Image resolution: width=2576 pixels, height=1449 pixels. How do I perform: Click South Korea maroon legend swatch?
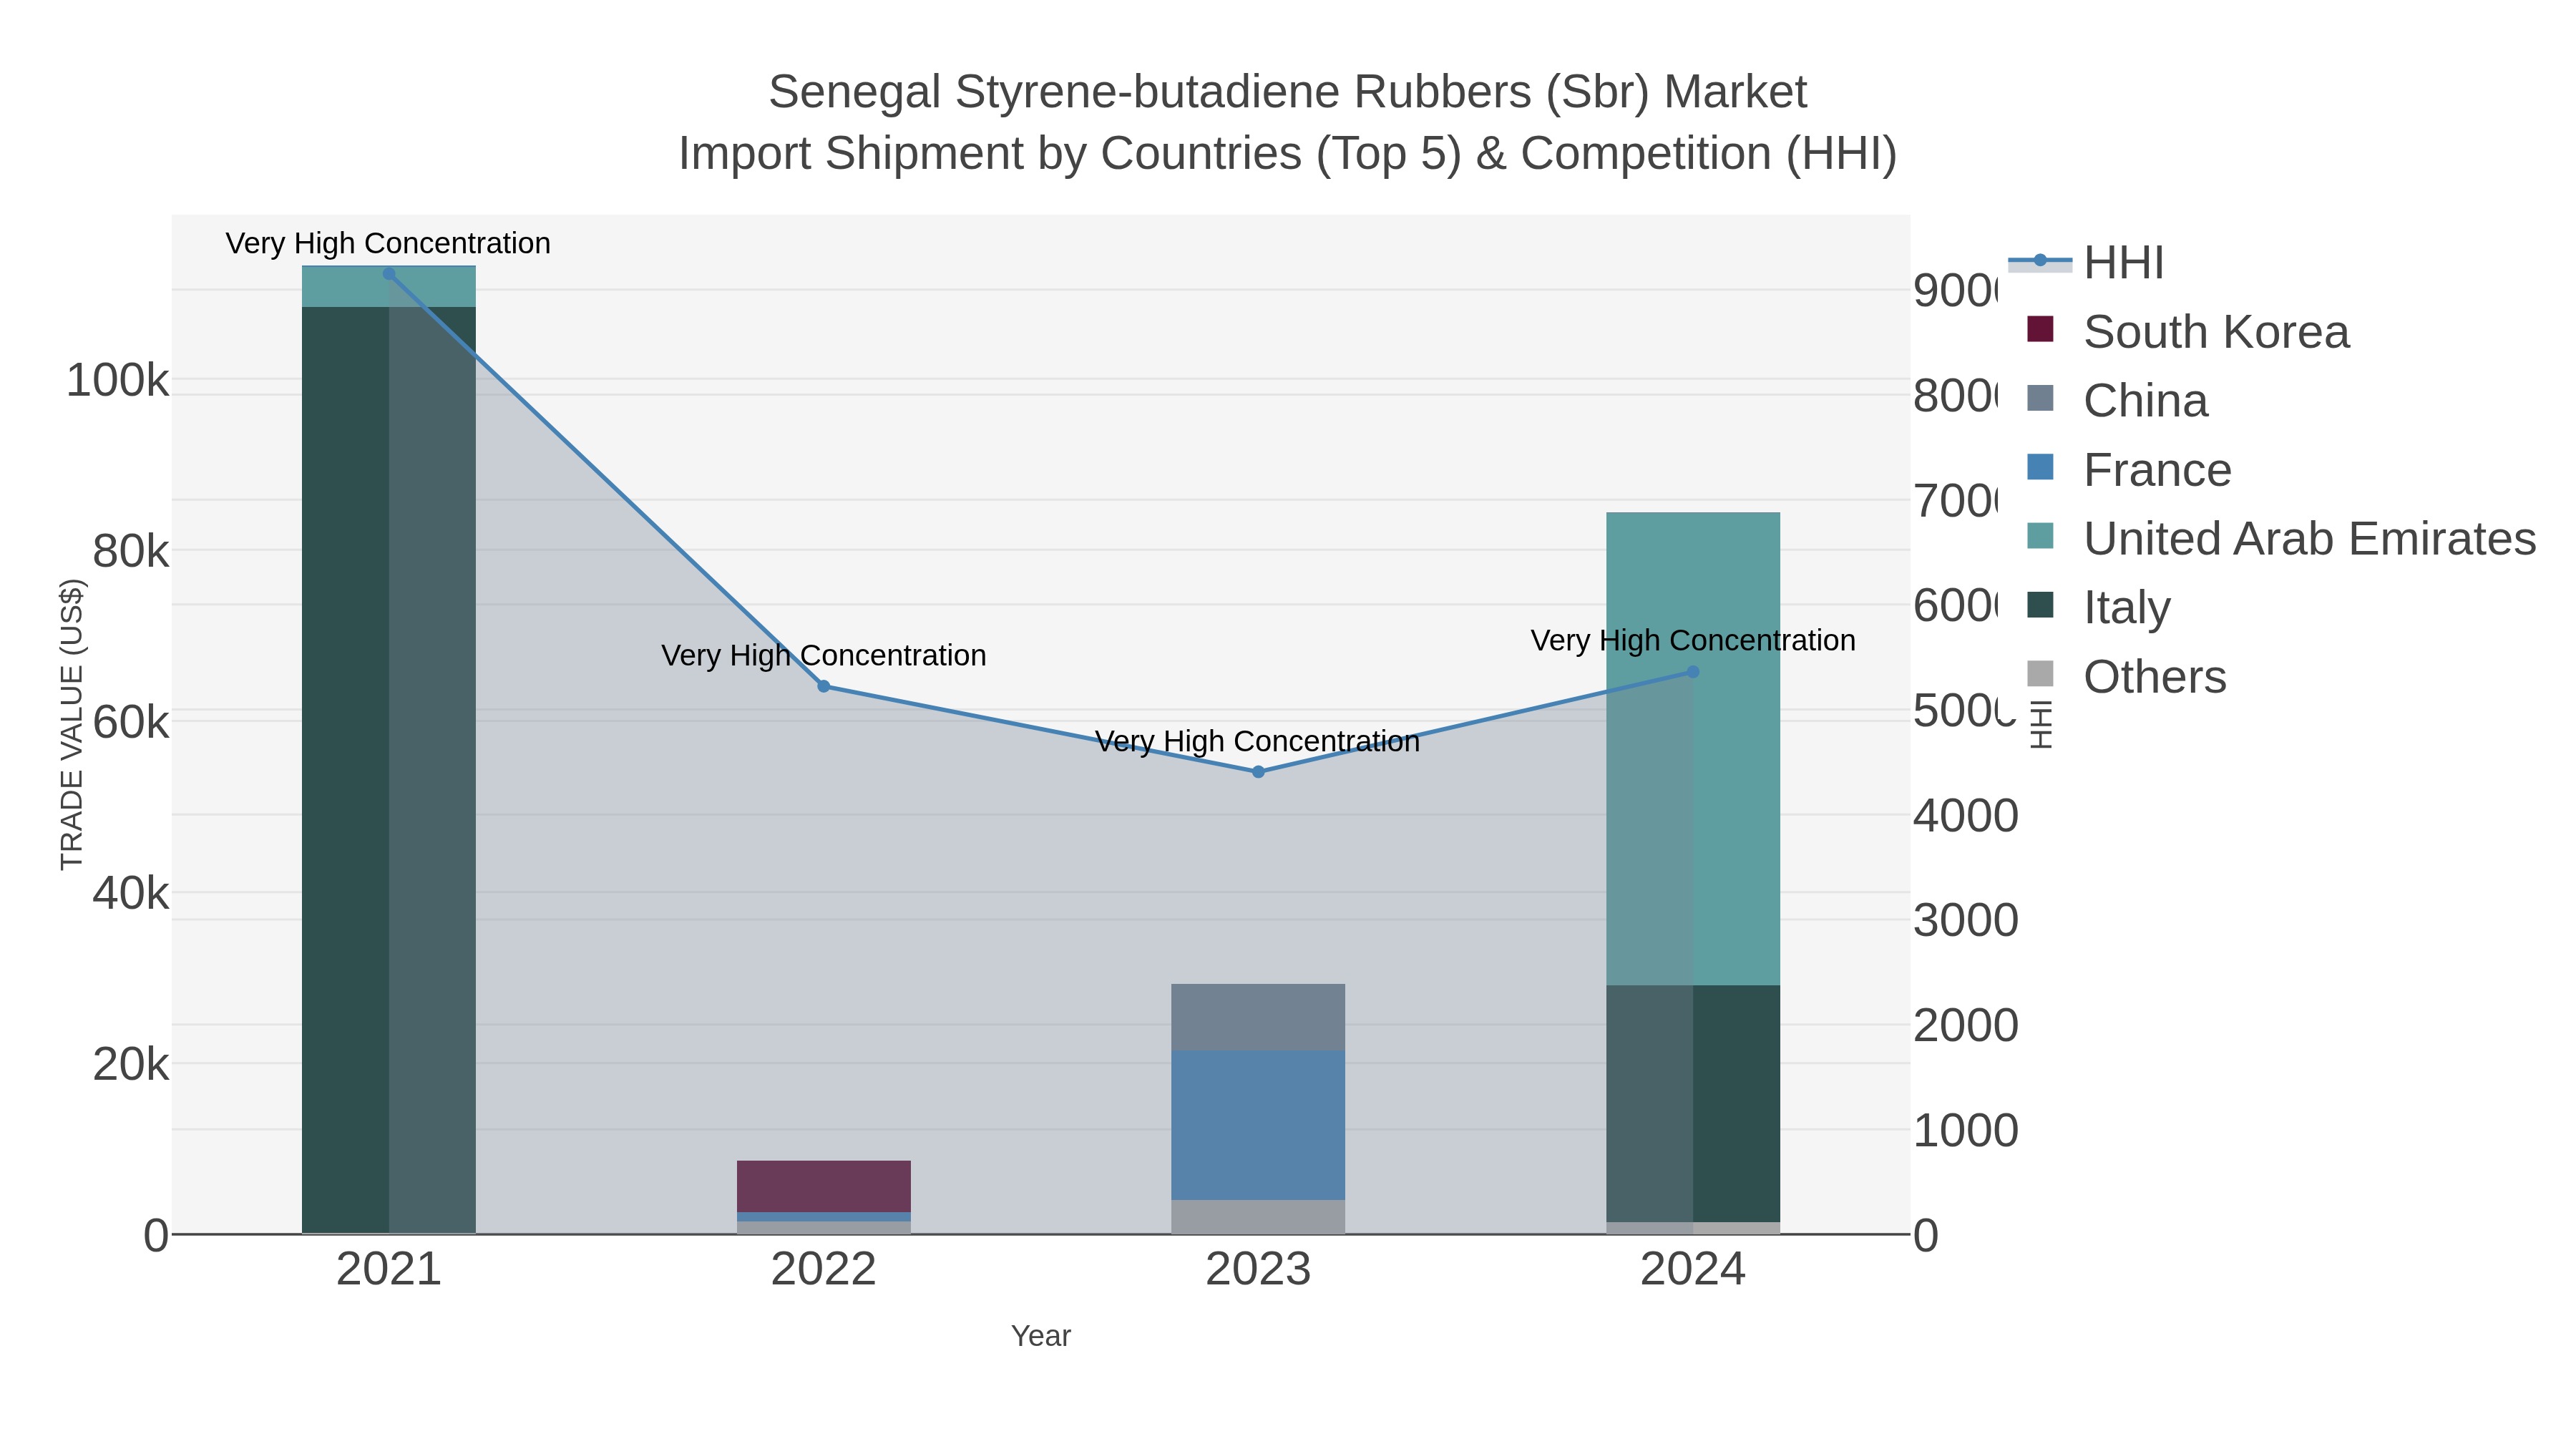tap(2040, 329)
